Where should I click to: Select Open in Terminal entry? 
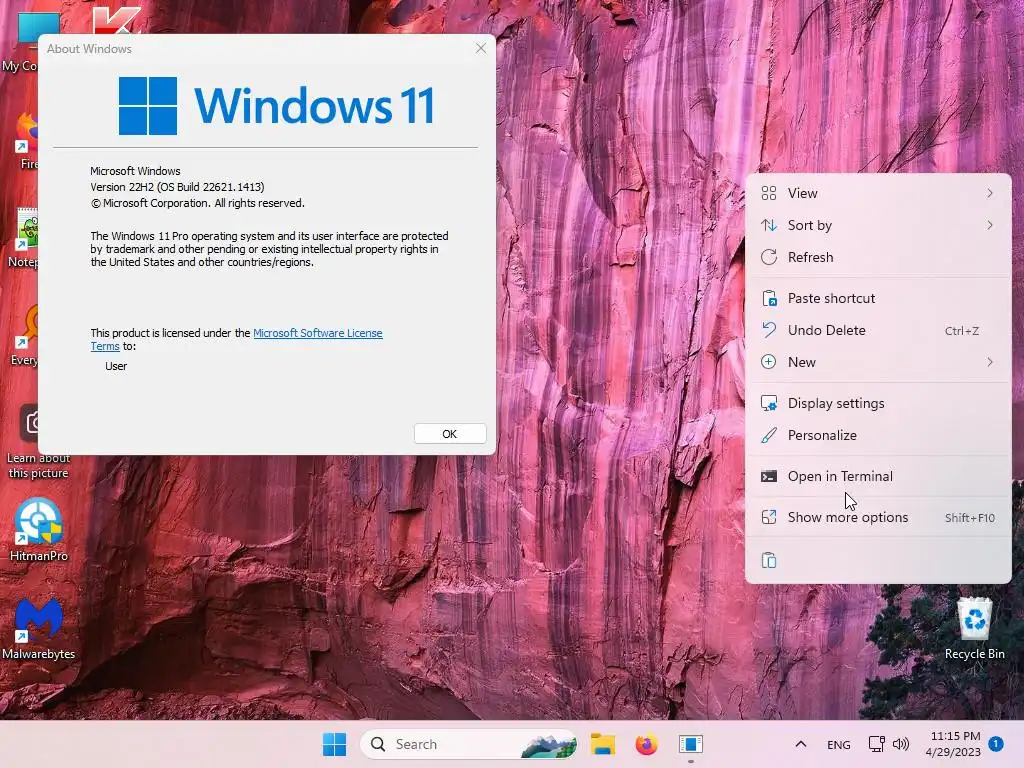(x=878, y=477)
